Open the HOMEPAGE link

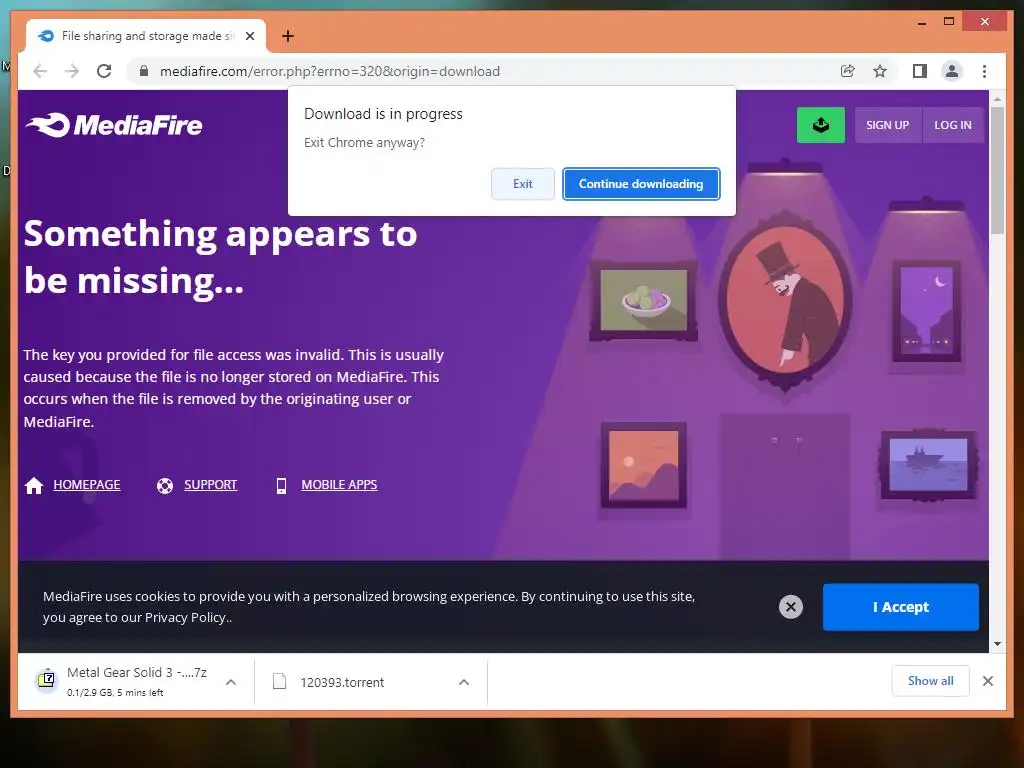[87, 485]
